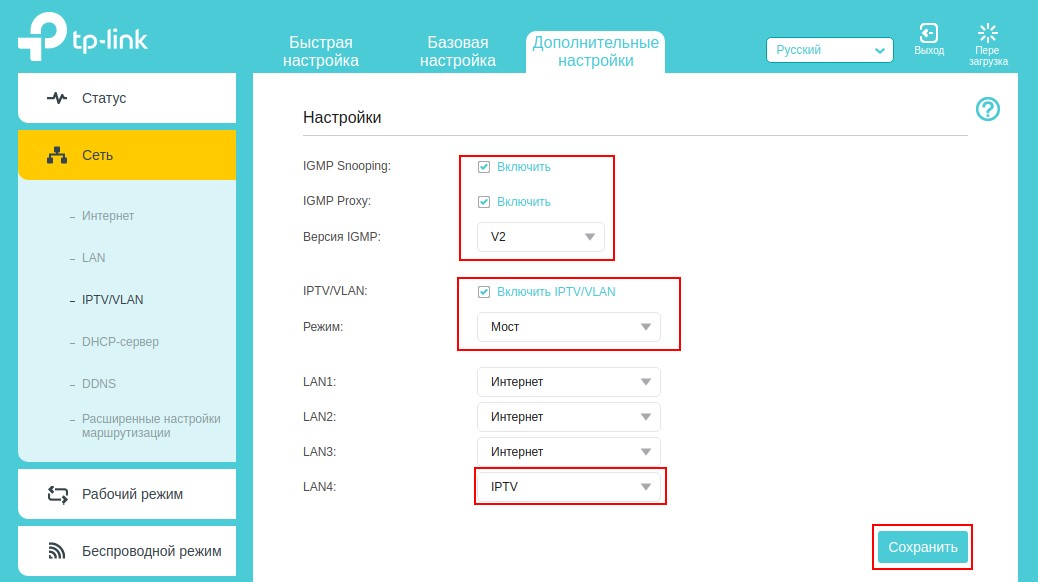
Task: Toggle the IGMP Snooping checkbox
Action: pyautogui.click(x=484, y=167)
